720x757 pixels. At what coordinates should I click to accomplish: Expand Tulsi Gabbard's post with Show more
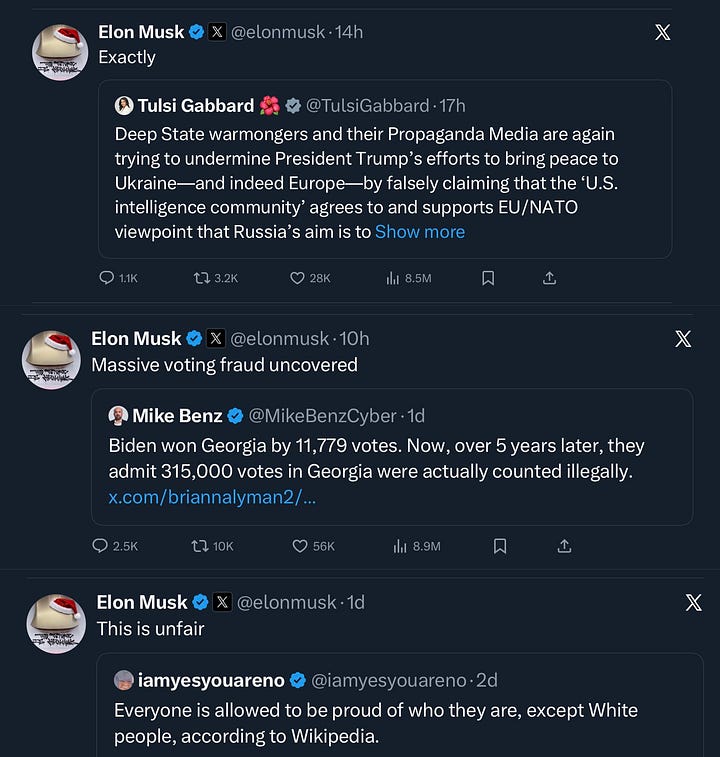[x=420, y=232]
